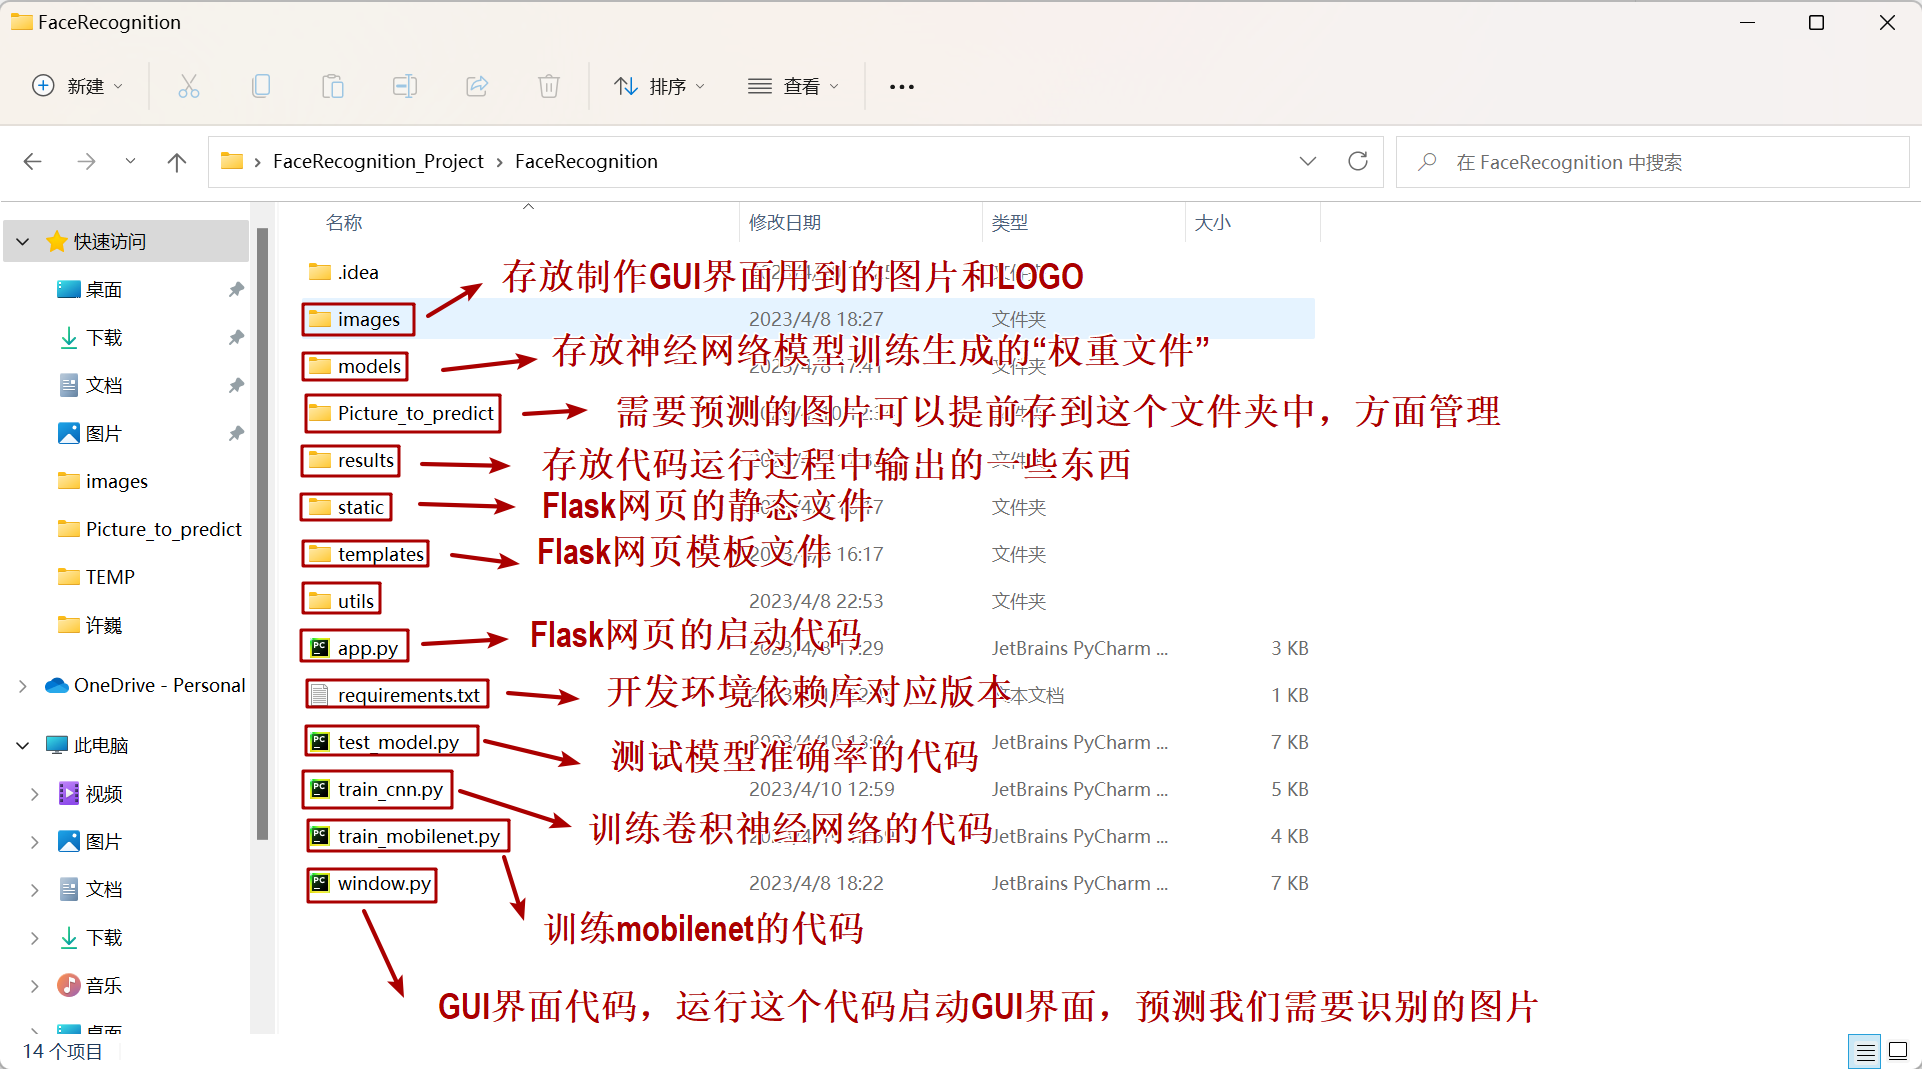
Task: Click the search magnifier icon
Action: tap(1428, 161)
